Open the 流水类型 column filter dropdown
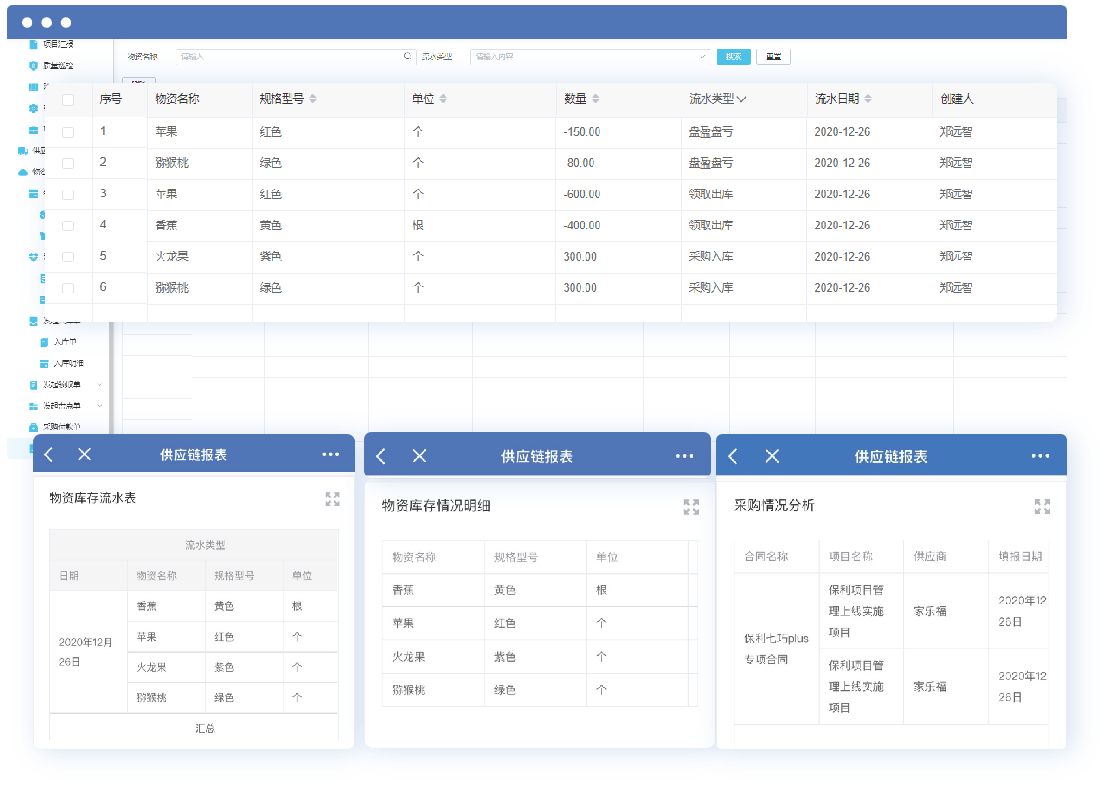1111x790 pixels. pos(741,99)
